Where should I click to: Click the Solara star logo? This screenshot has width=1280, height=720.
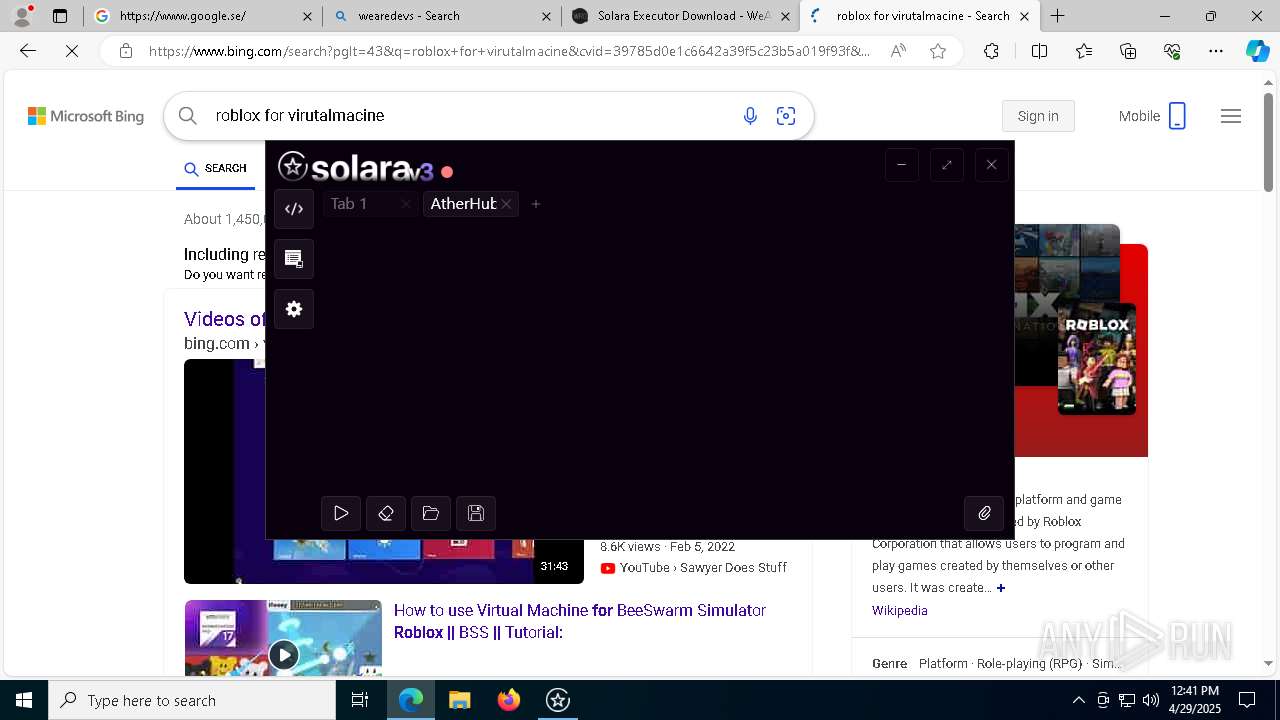293,167
